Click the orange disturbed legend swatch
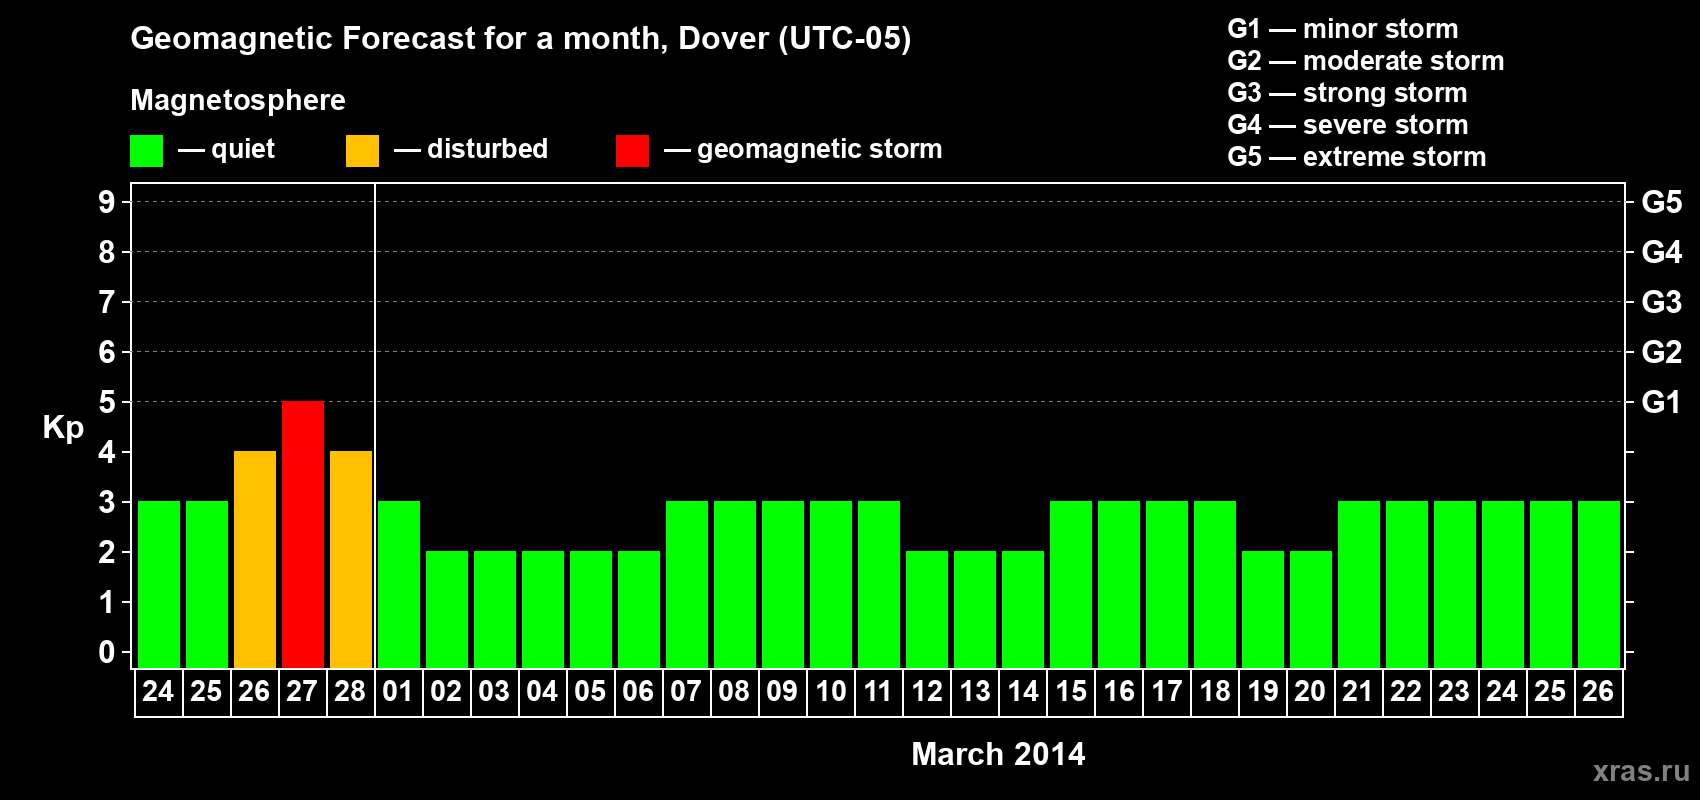The width and height of the screenshot is (1700, 800). (362, 151)
